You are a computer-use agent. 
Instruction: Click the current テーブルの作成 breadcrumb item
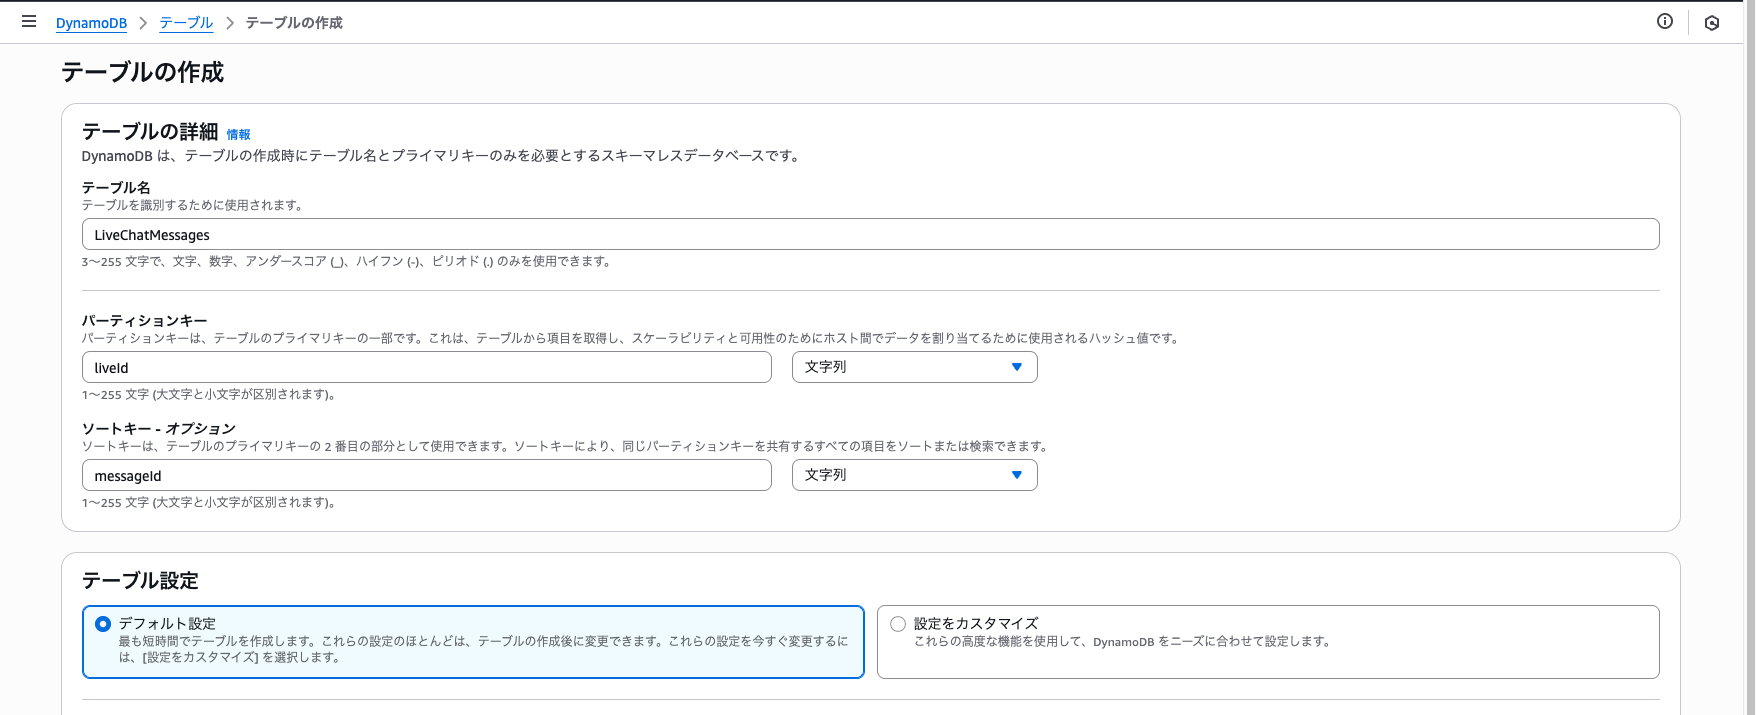(294, 23)
